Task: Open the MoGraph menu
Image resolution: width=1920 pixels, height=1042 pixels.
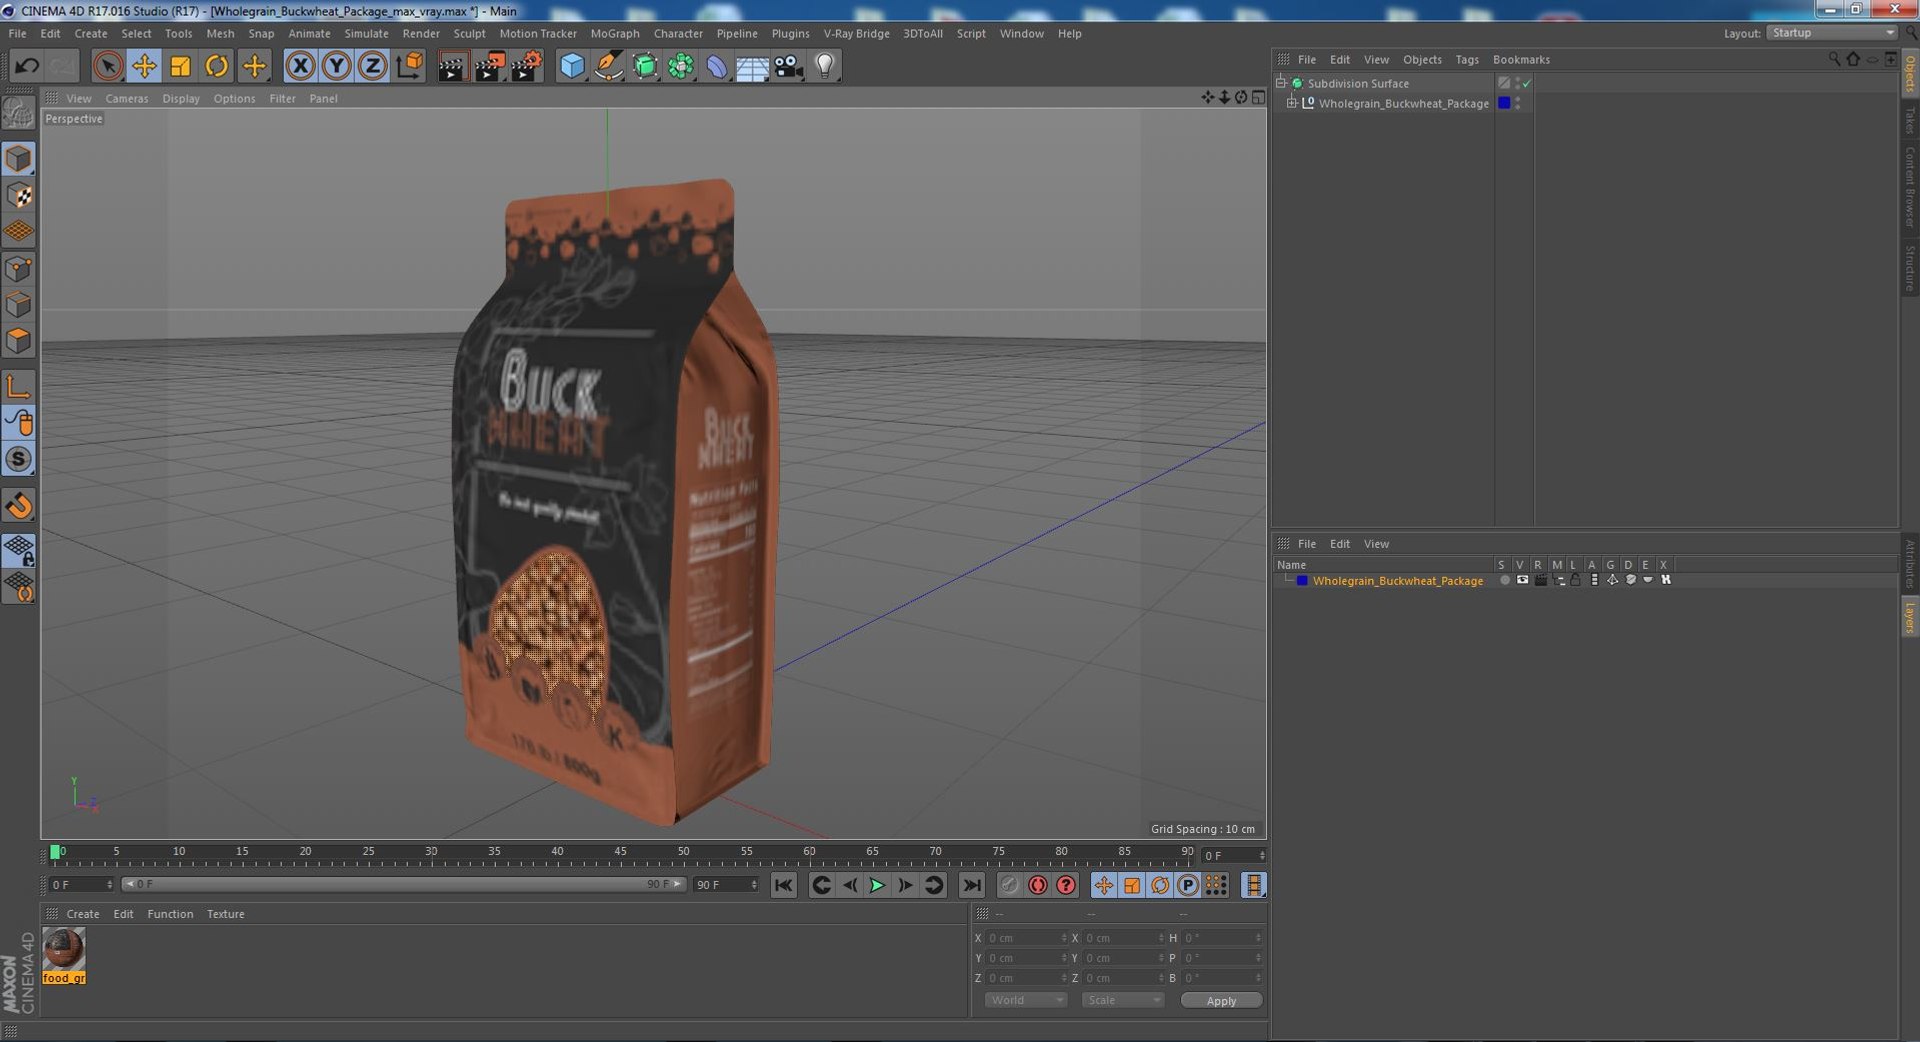Action: (615, 33)
